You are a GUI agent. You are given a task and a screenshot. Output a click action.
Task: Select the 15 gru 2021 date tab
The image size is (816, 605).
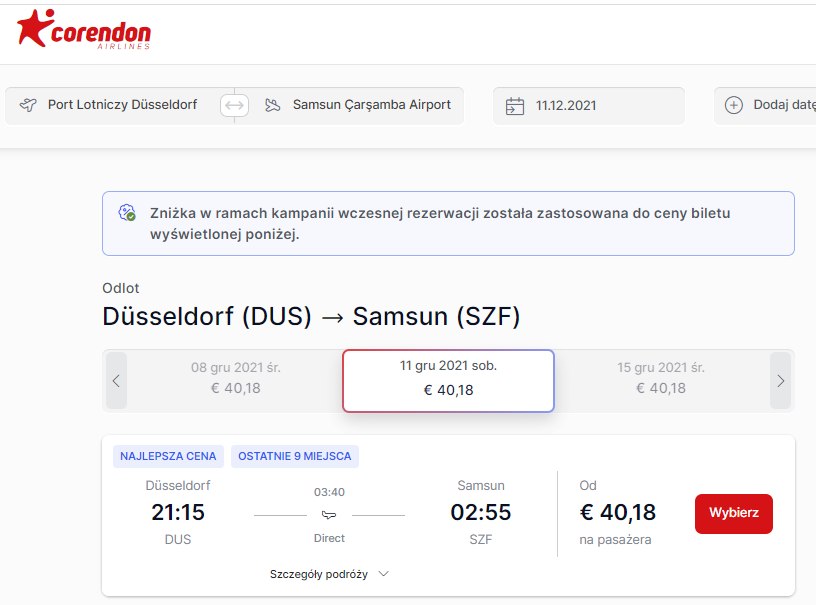click(x=661, y=378)
